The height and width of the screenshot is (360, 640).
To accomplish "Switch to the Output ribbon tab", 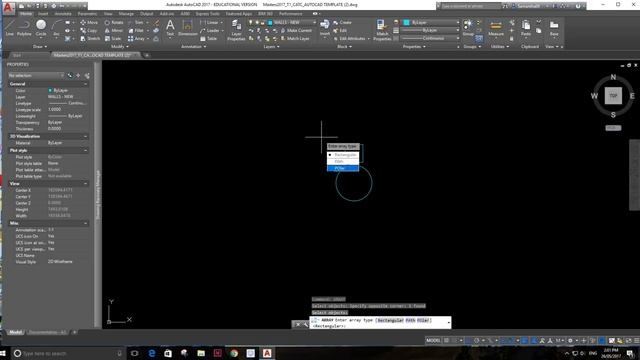I will pyautogui.click(x=147, y=14).
